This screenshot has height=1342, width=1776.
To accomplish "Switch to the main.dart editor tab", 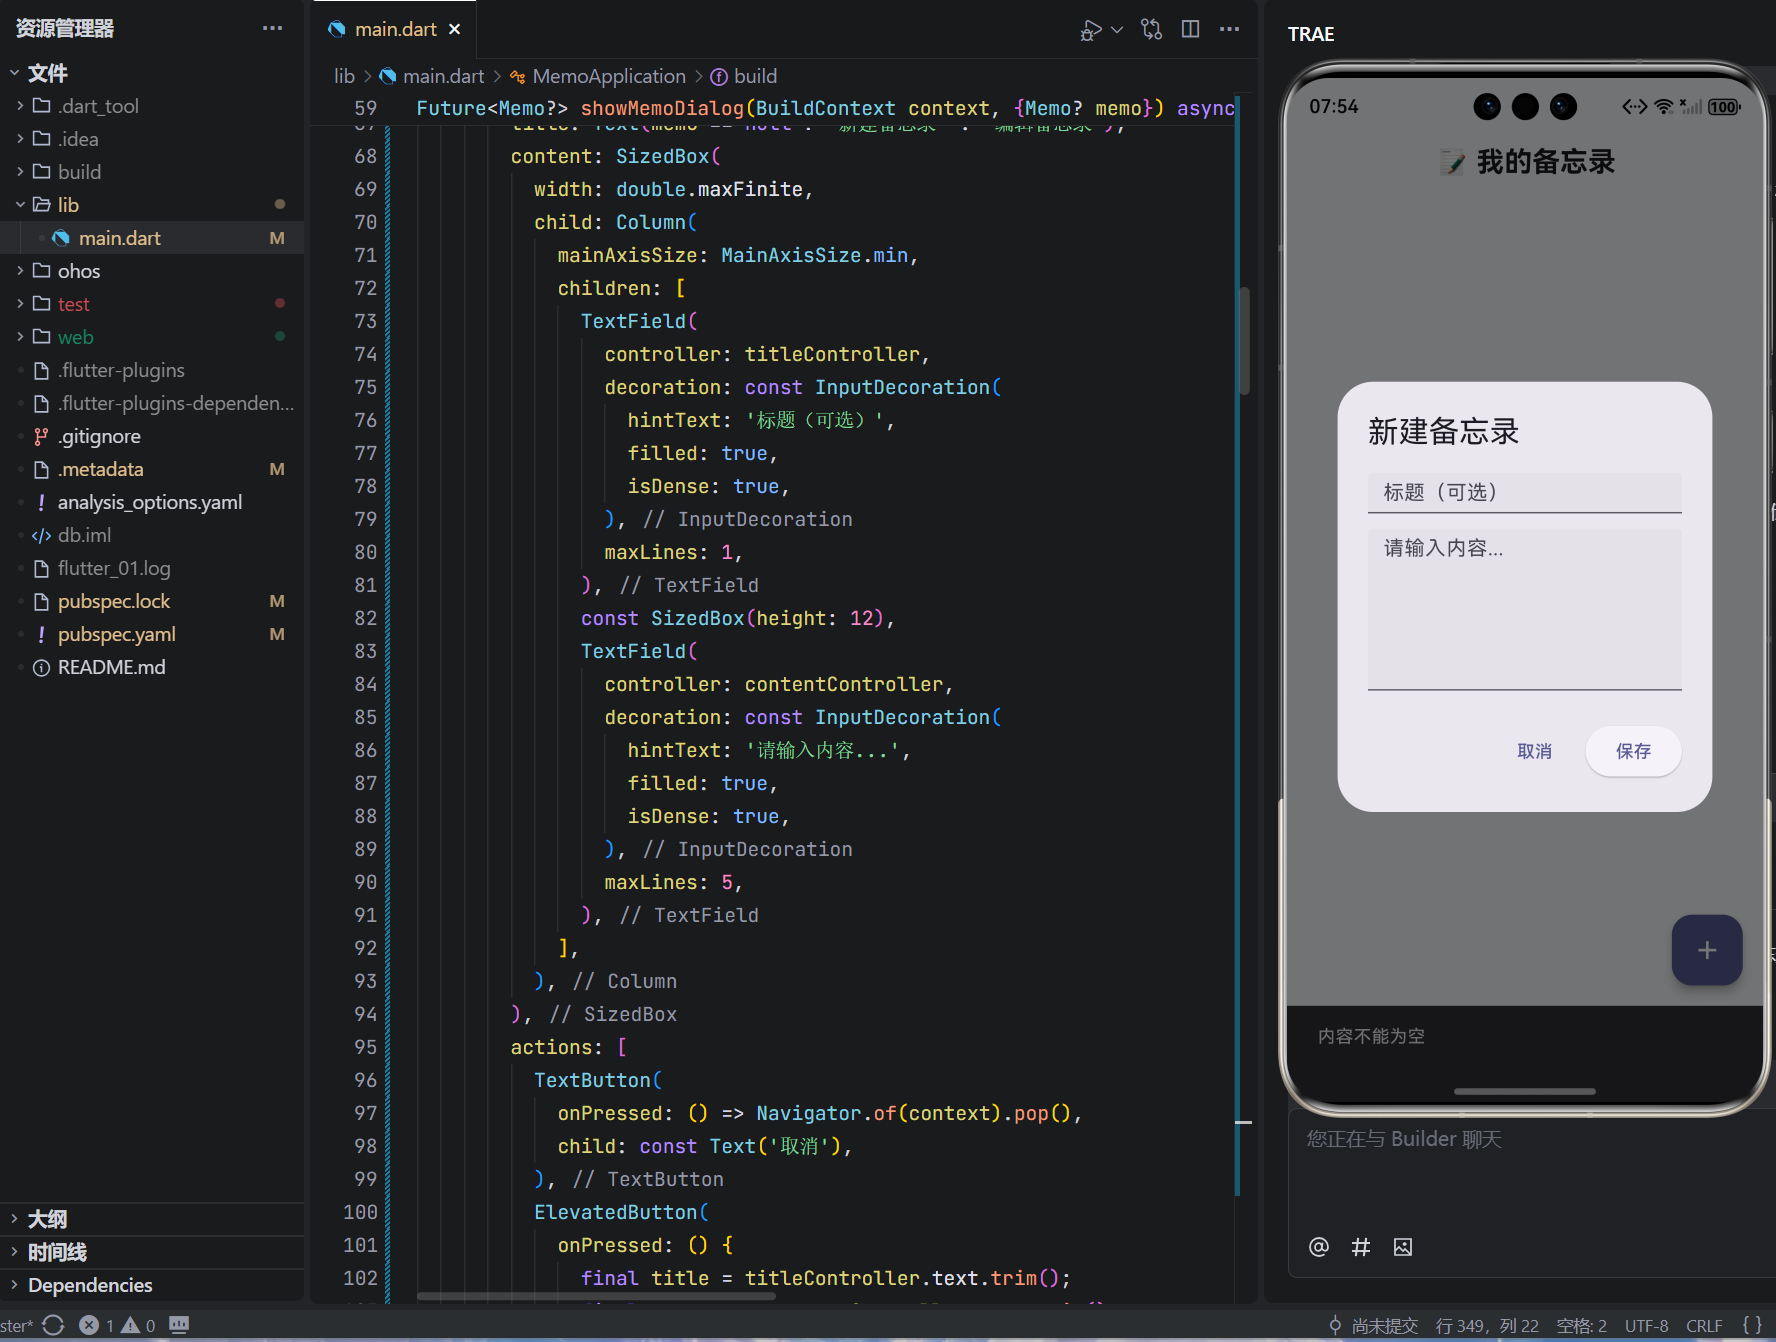I will click(x=395, y=29).
